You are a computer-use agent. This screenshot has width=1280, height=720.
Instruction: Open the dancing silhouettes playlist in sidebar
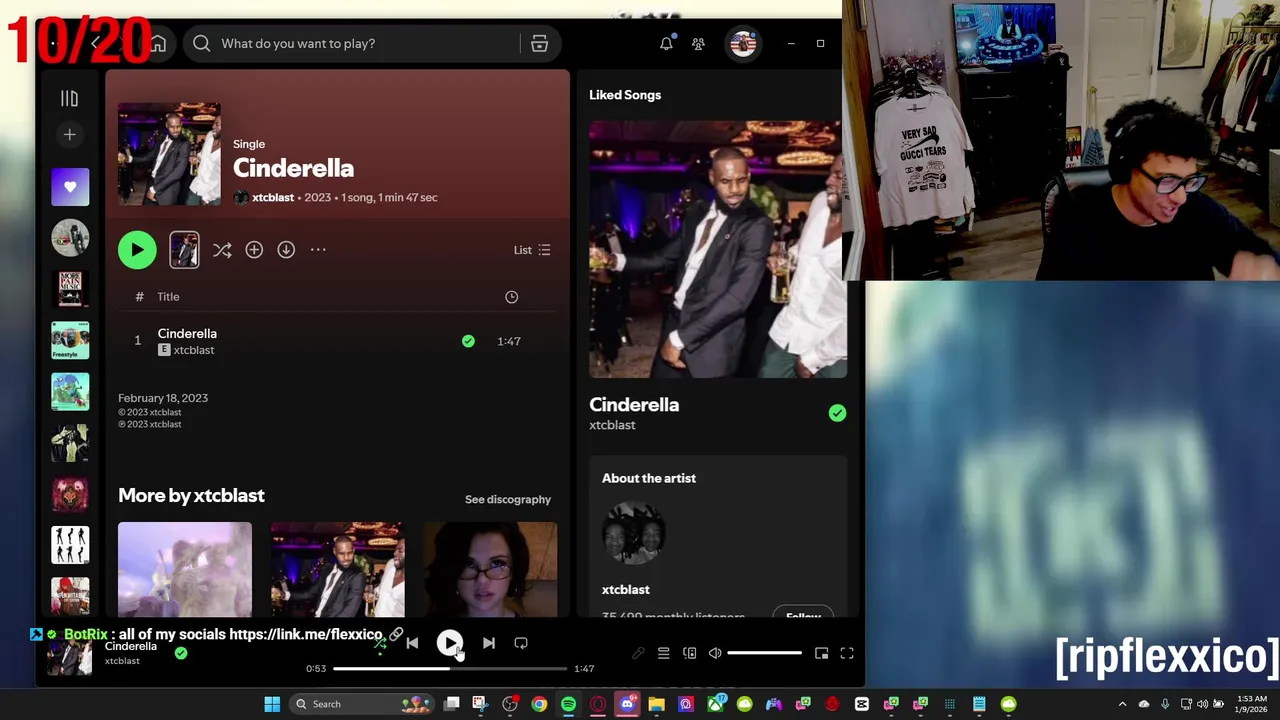point(70,545)
